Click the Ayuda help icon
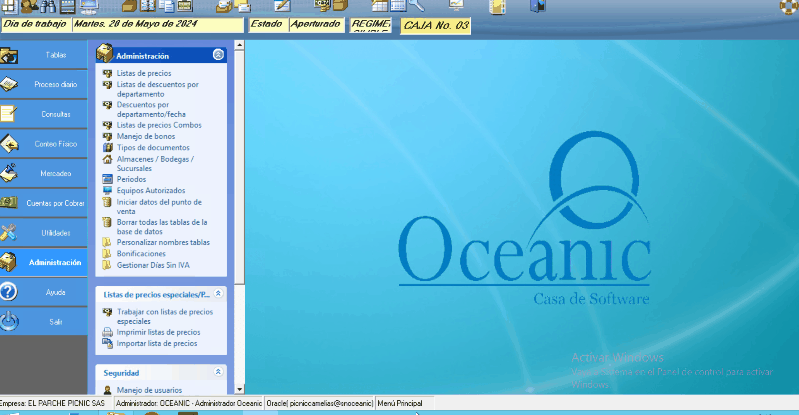 10,292
